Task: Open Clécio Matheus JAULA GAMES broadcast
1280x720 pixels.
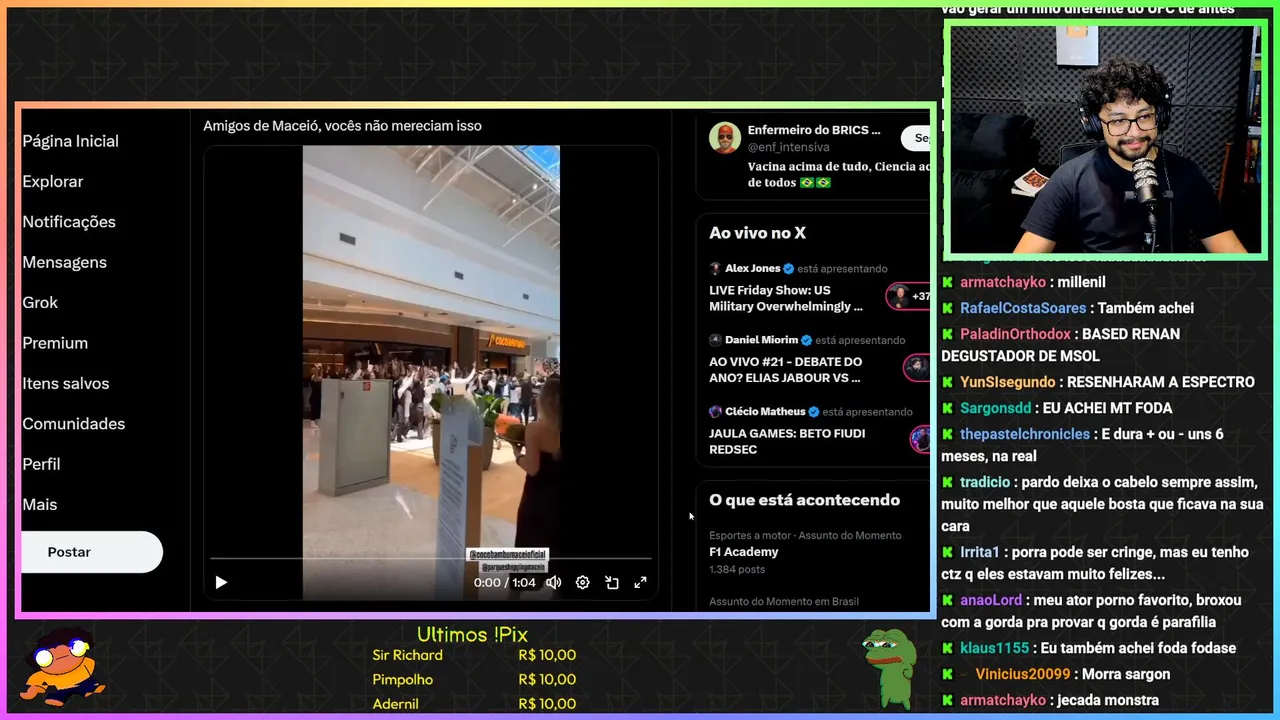Action: coord(787,441)
